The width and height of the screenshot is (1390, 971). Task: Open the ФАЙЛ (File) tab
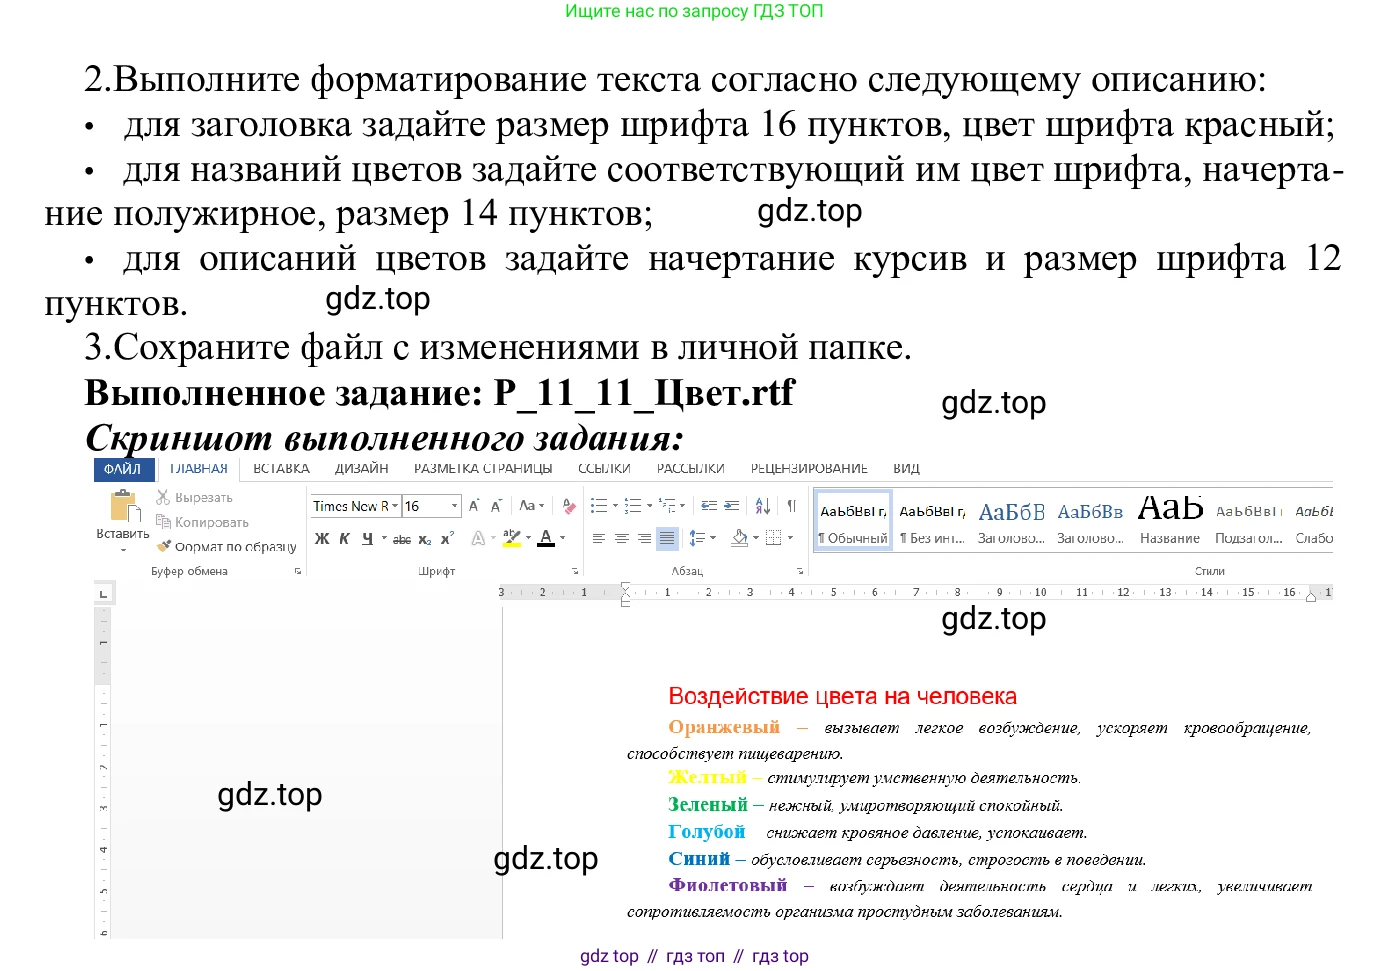123,469
